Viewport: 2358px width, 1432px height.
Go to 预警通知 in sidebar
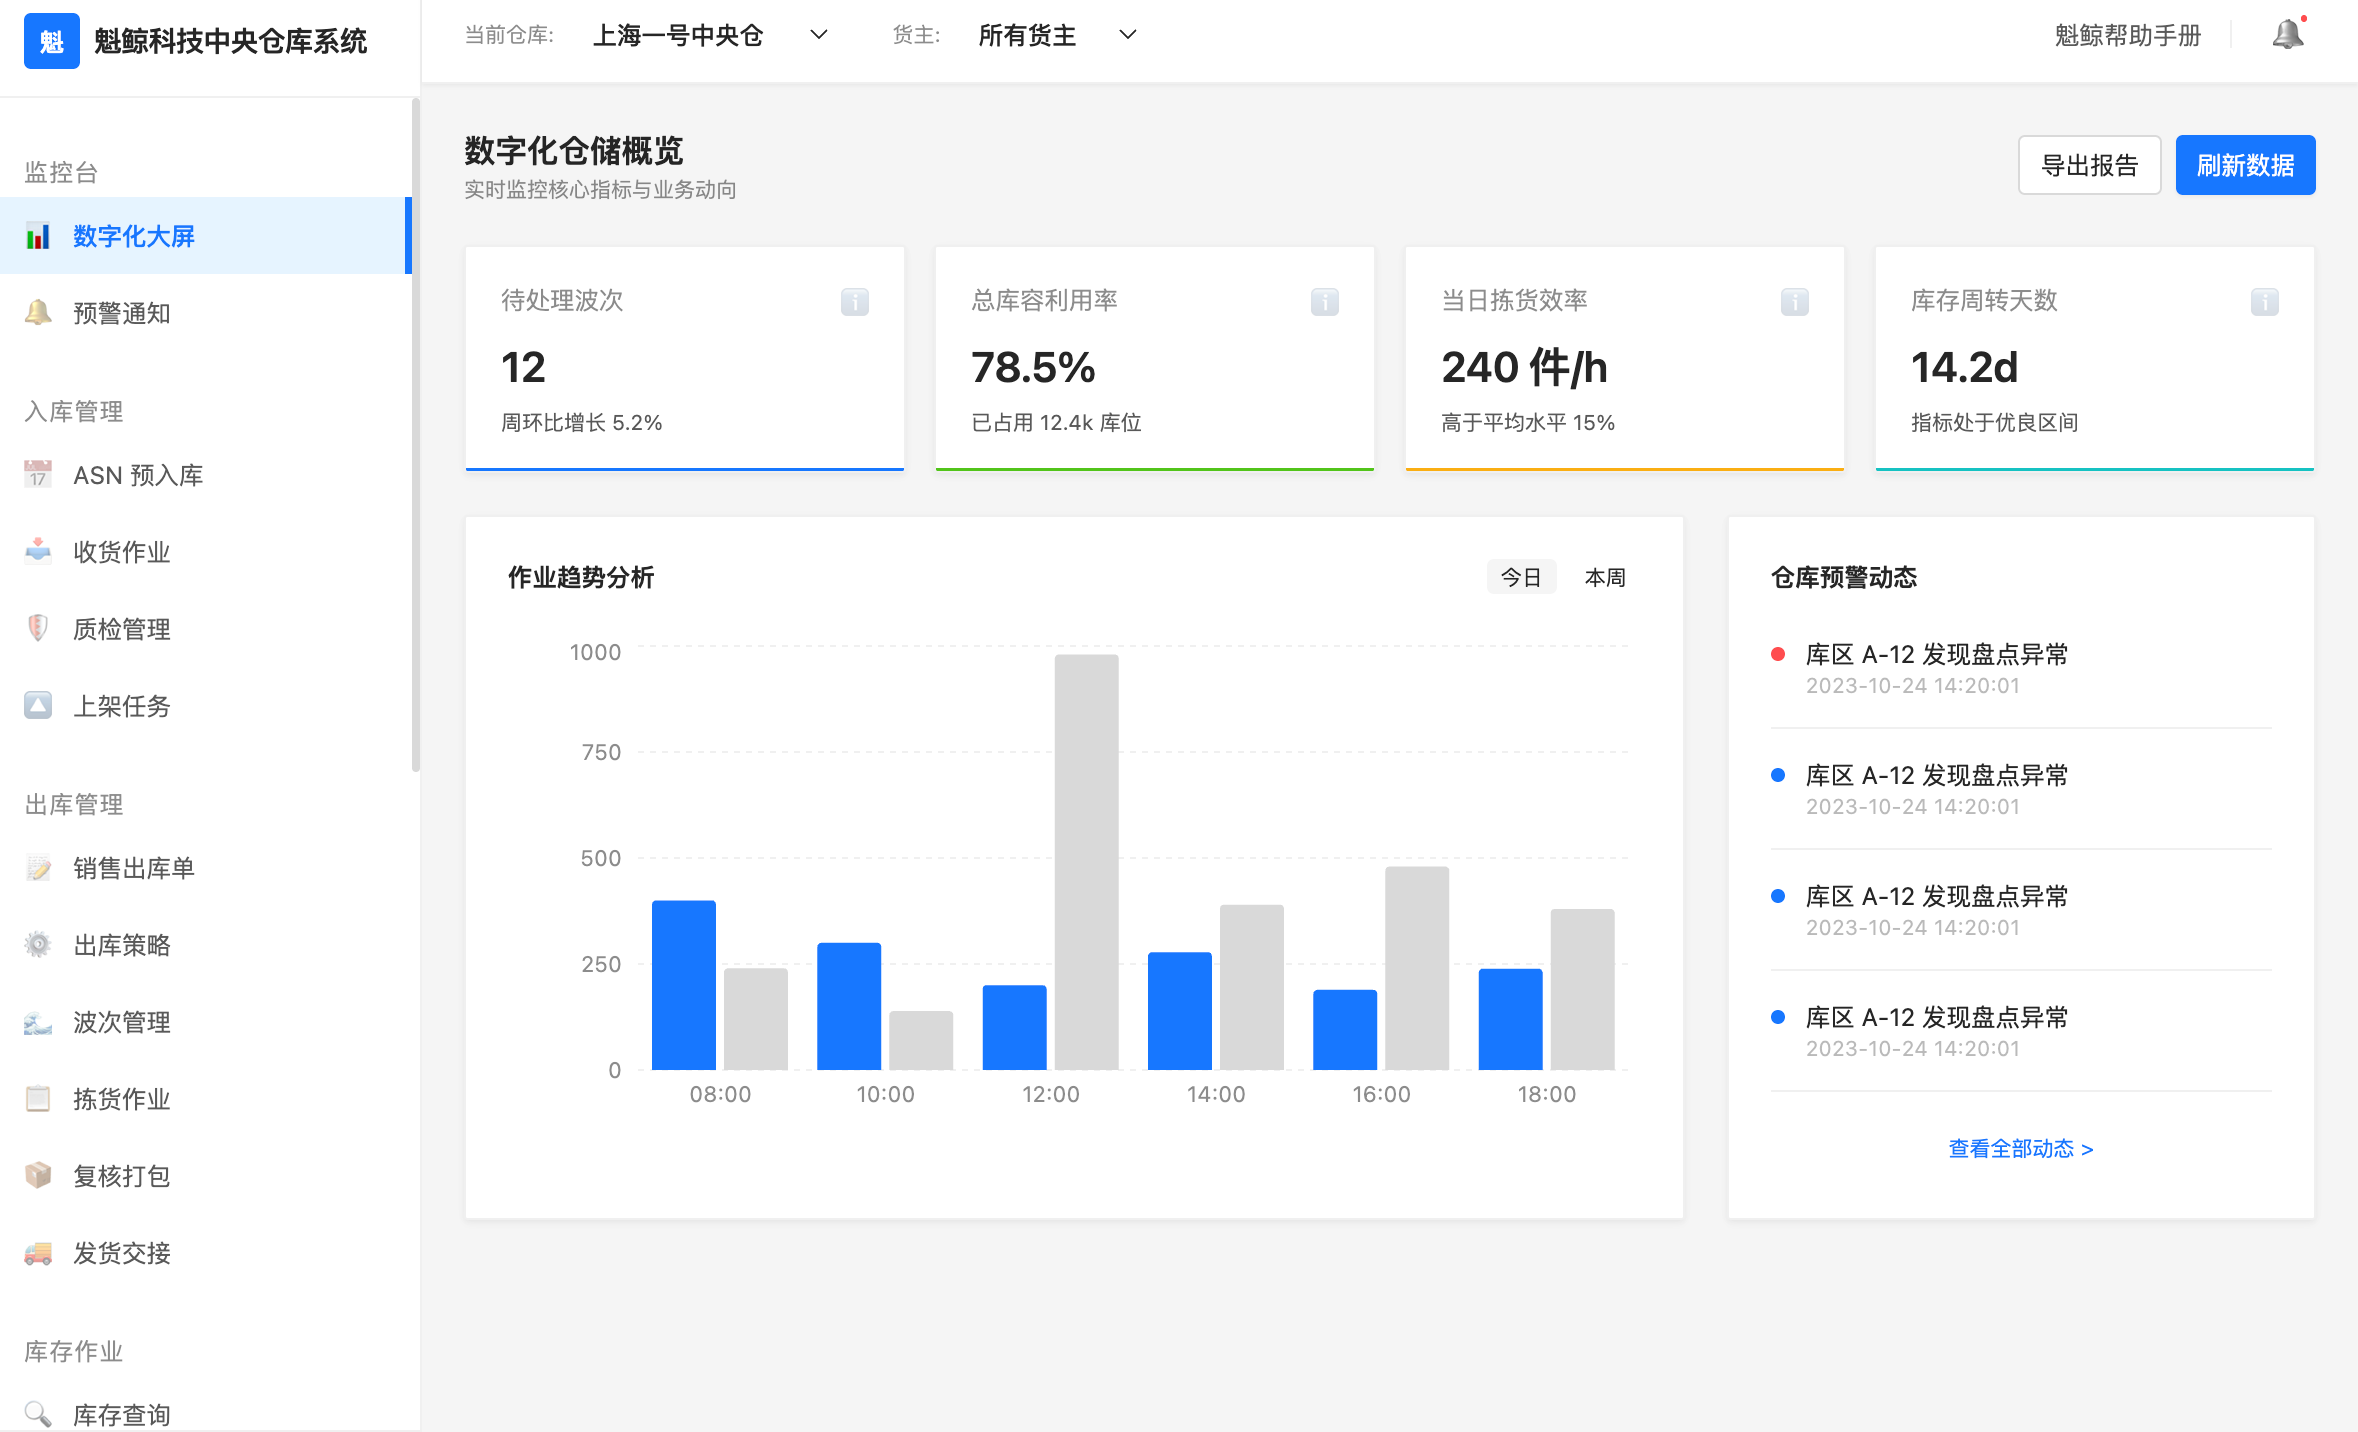pyautogui.click(x=206, y=313)
